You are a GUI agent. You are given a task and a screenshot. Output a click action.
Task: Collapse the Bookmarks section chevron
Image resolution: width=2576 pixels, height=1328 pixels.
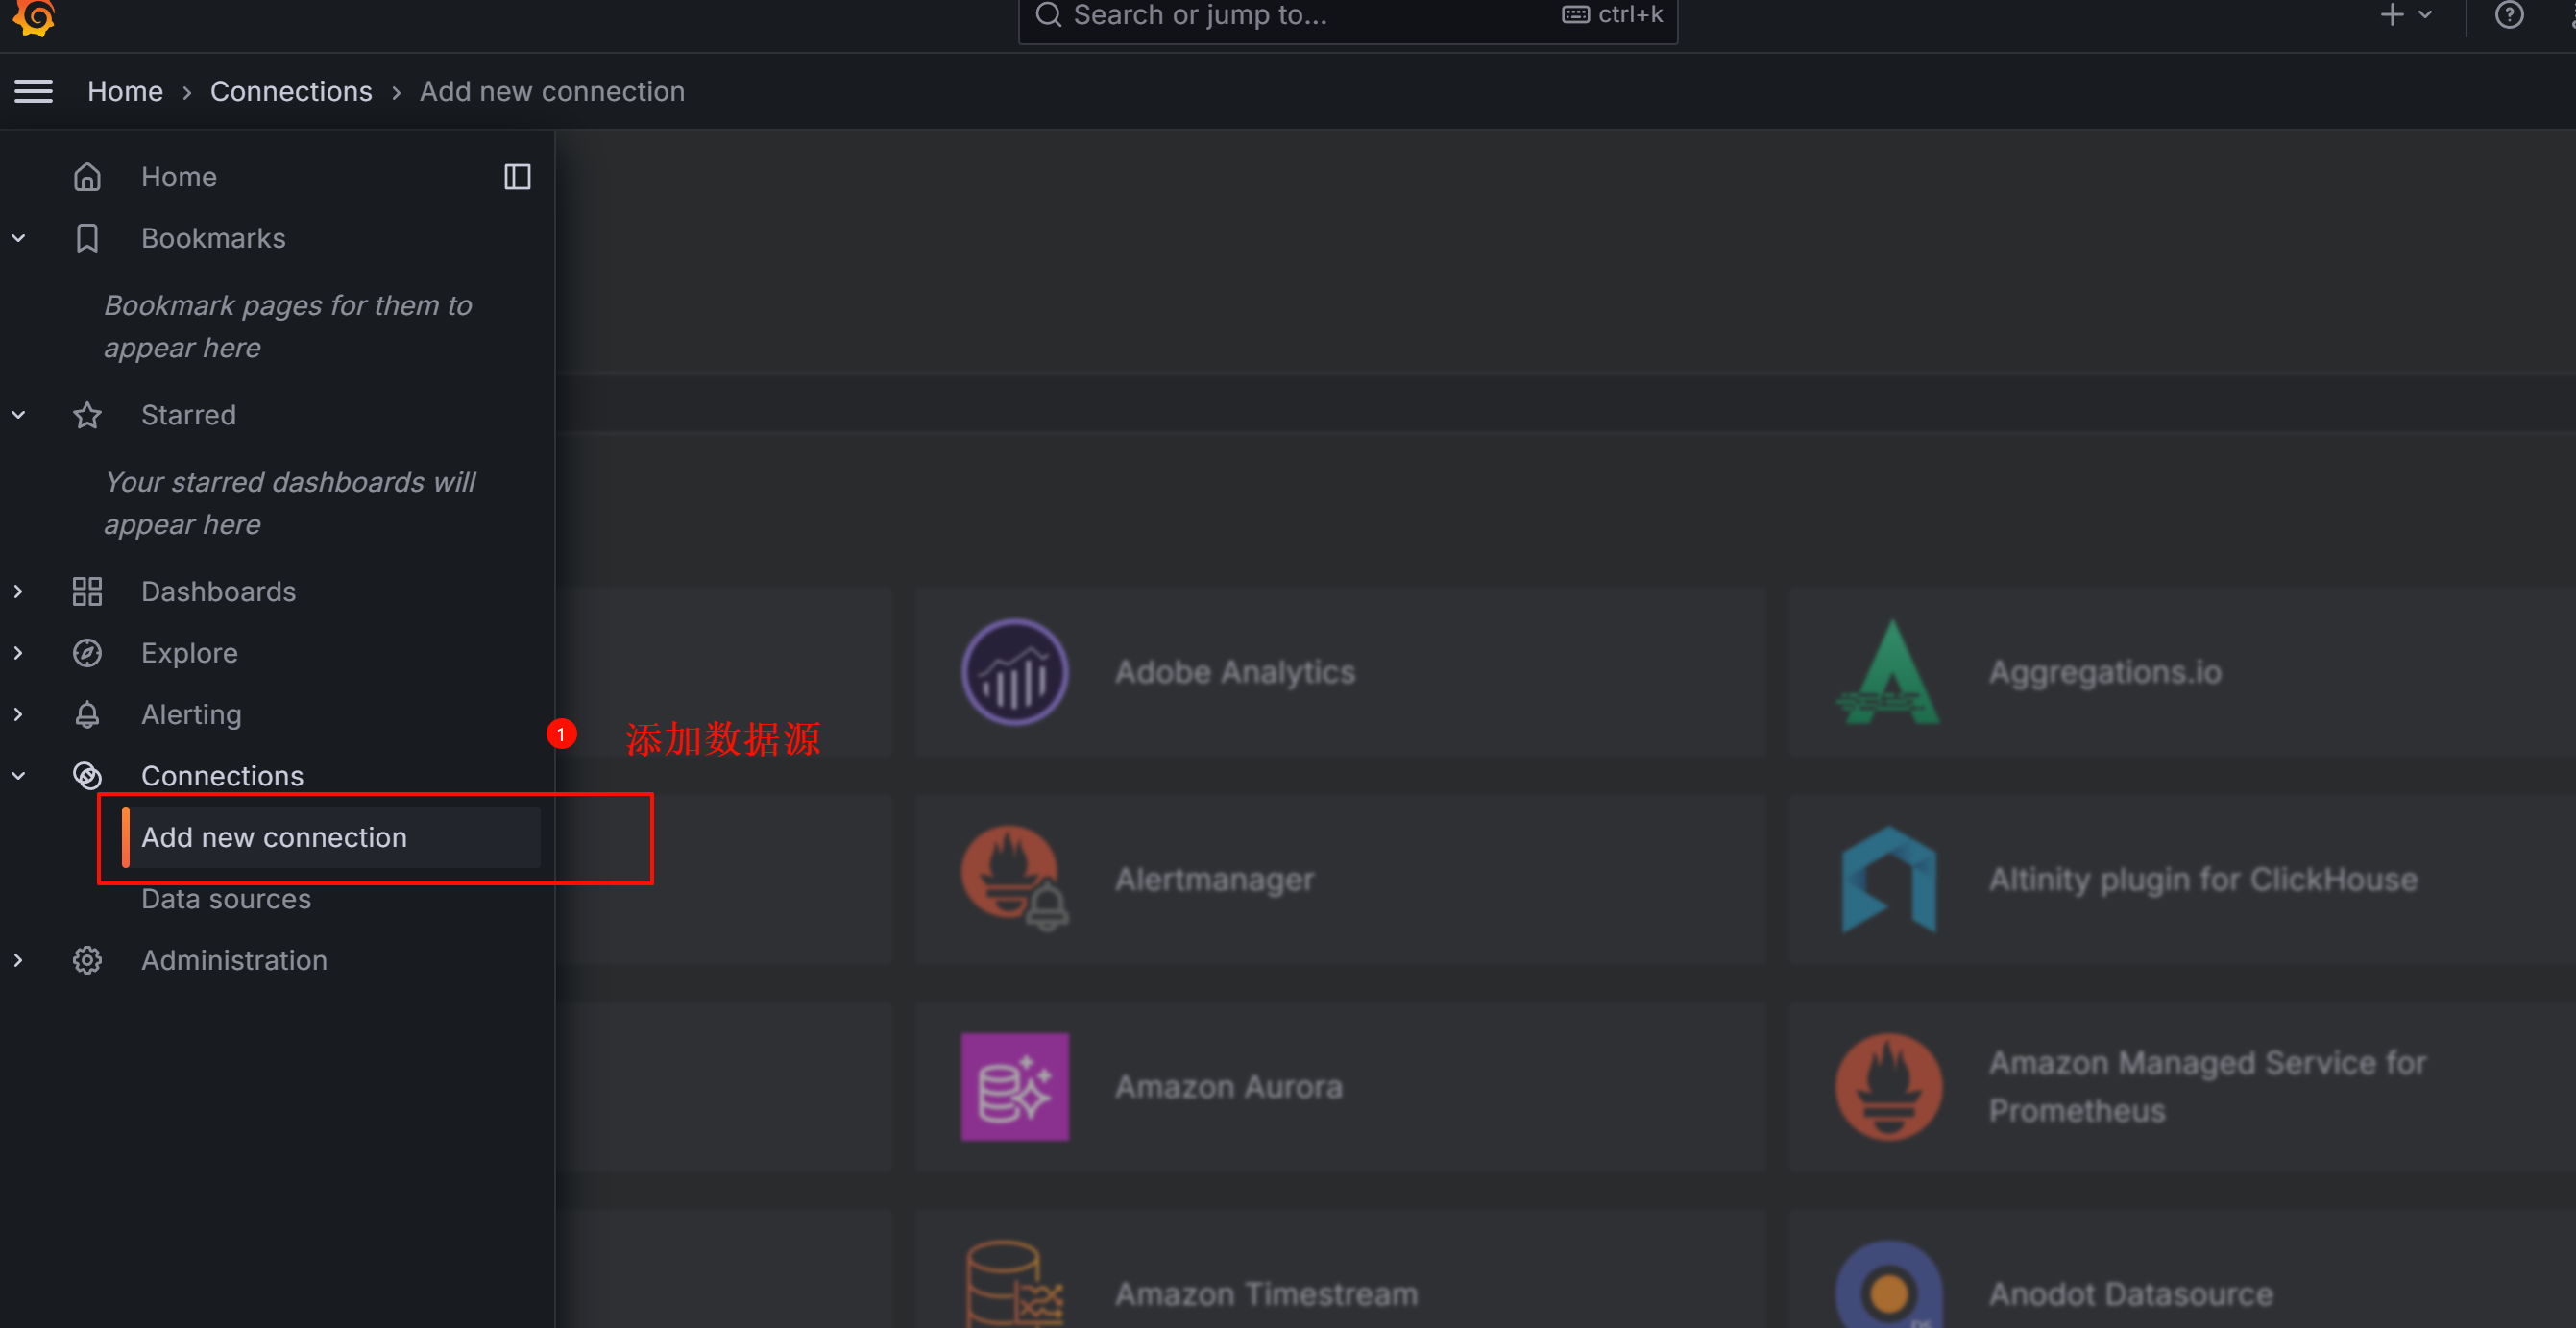coord(19,238)
